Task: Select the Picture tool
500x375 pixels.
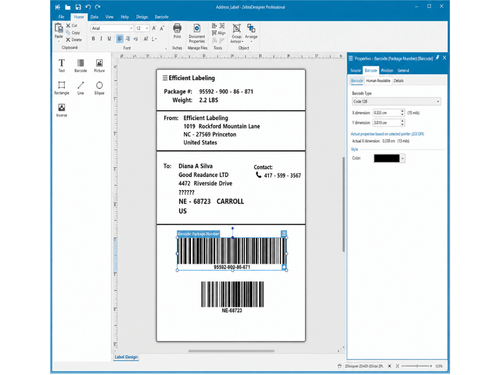Action: pos(99,65)
